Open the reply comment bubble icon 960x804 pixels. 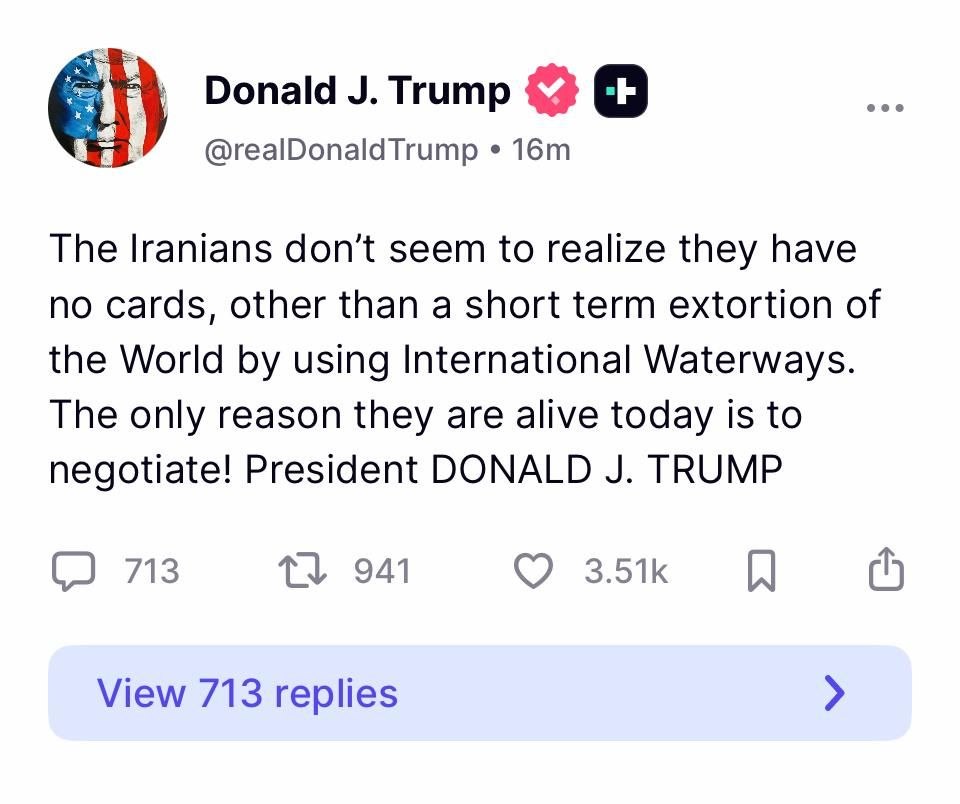point(71,571)
